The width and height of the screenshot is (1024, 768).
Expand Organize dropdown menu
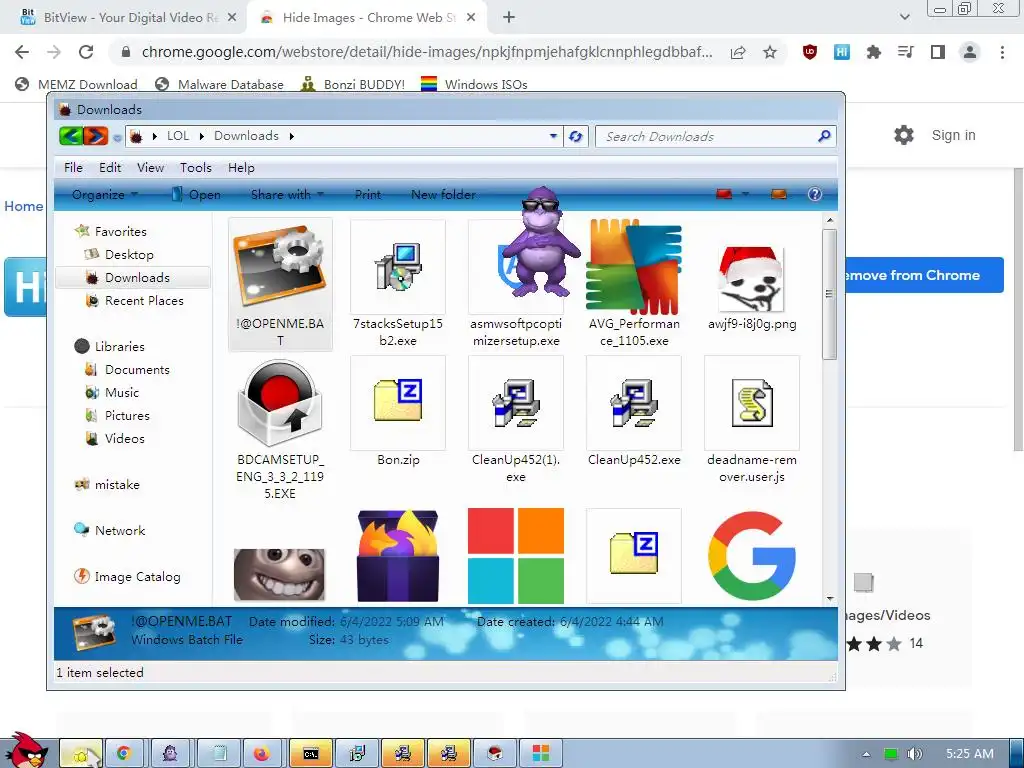[104, 194]
